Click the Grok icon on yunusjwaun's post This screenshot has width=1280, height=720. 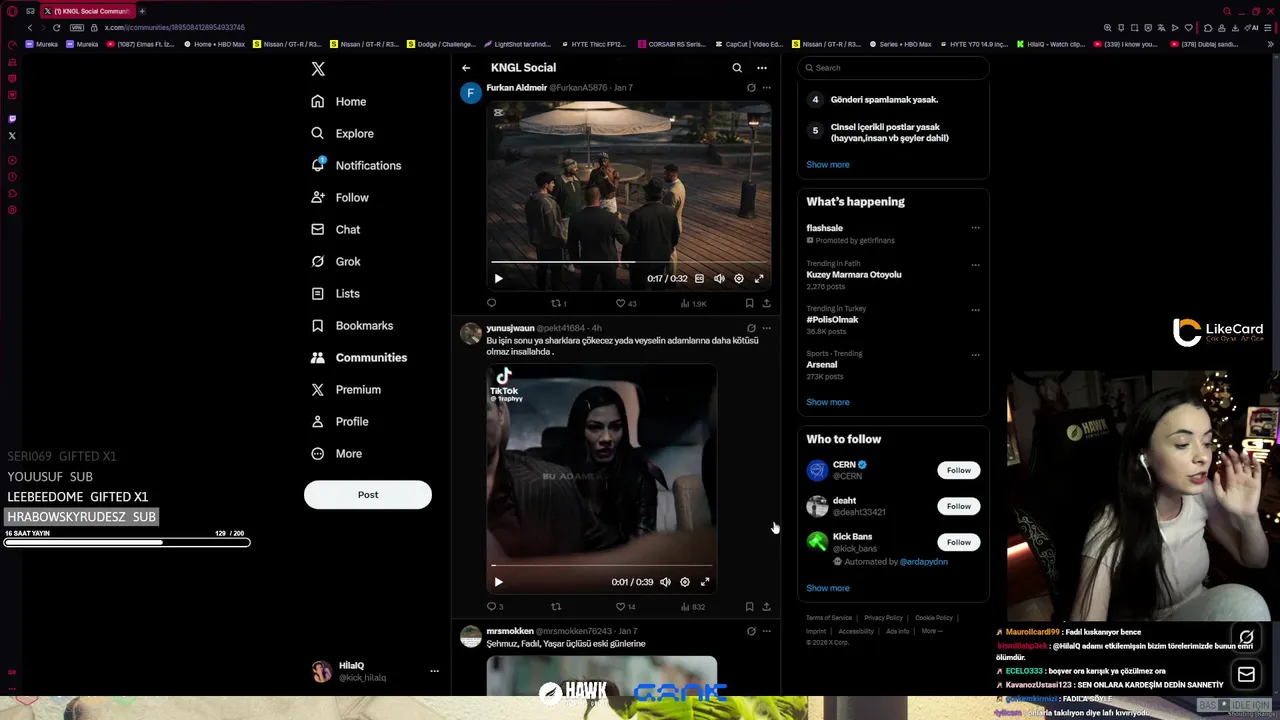(751, 328)
